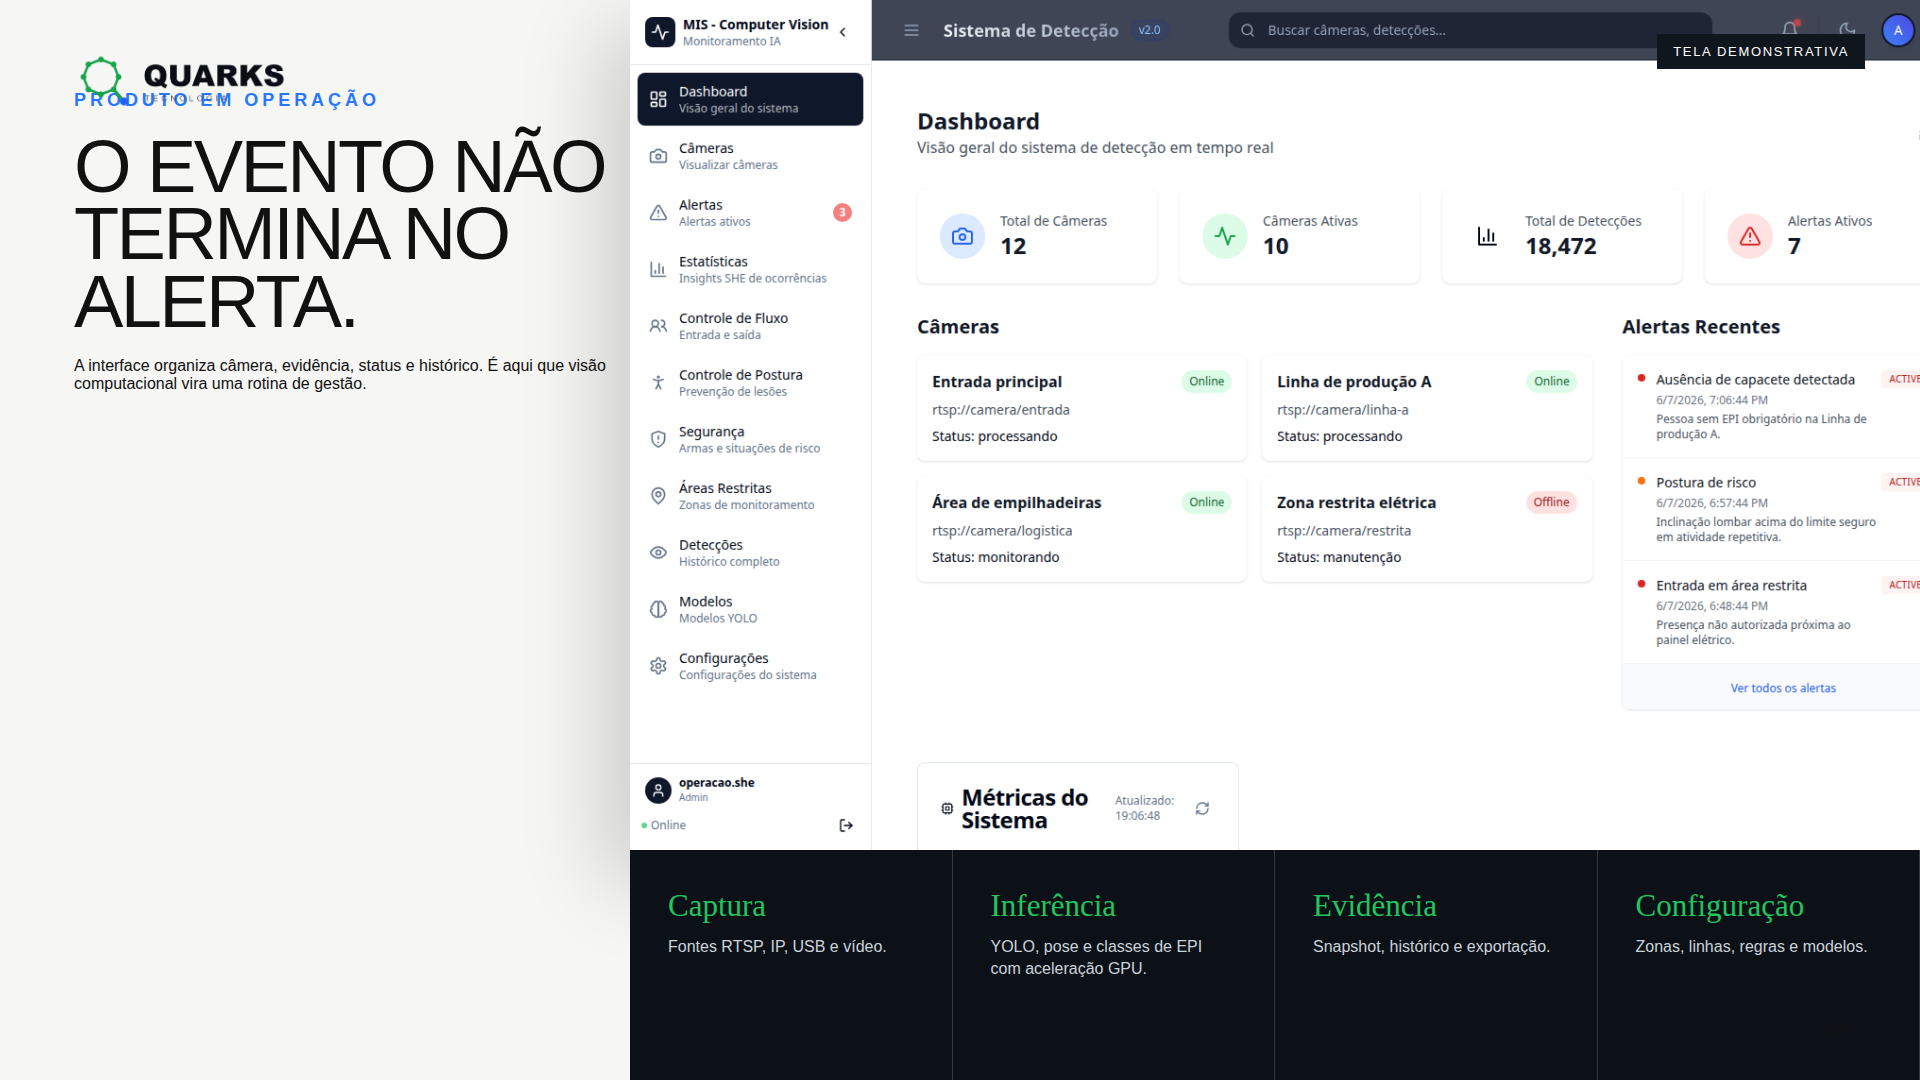Click the search magnifier icon
1920x1080 pixels.
pos(1247,30)
